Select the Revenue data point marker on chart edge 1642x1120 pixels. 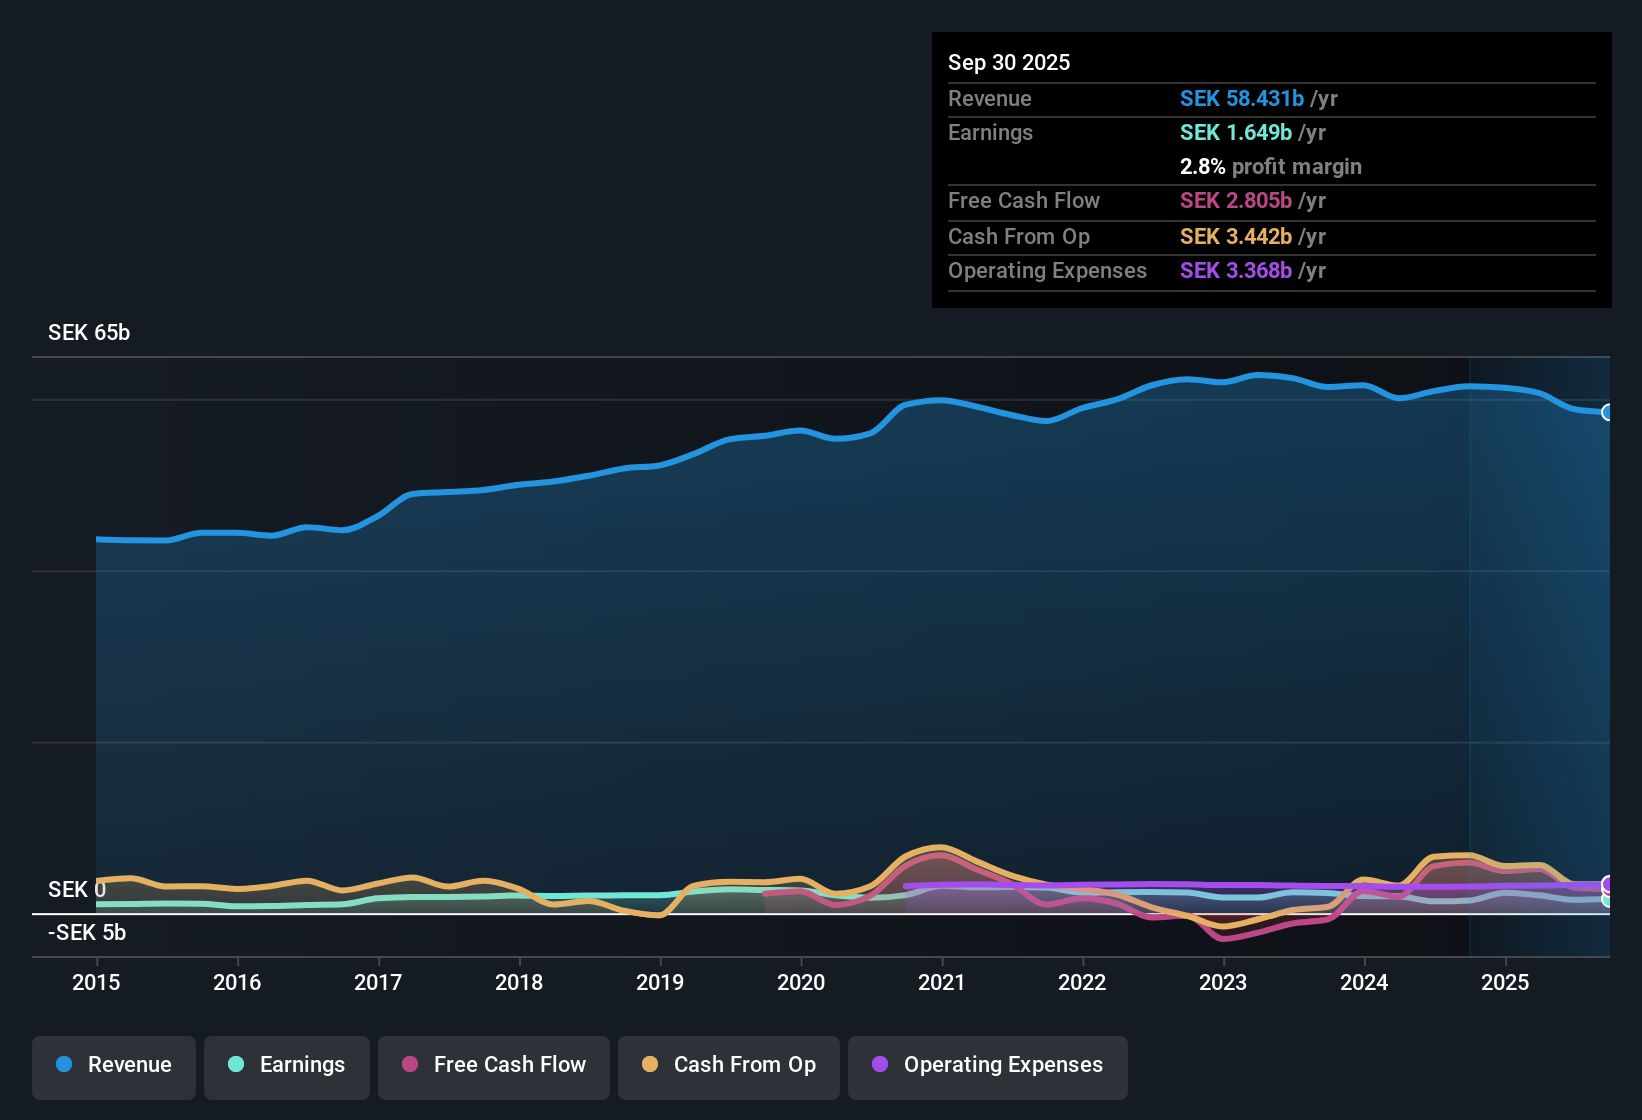pyautogui.click(x=1608, y=413)
